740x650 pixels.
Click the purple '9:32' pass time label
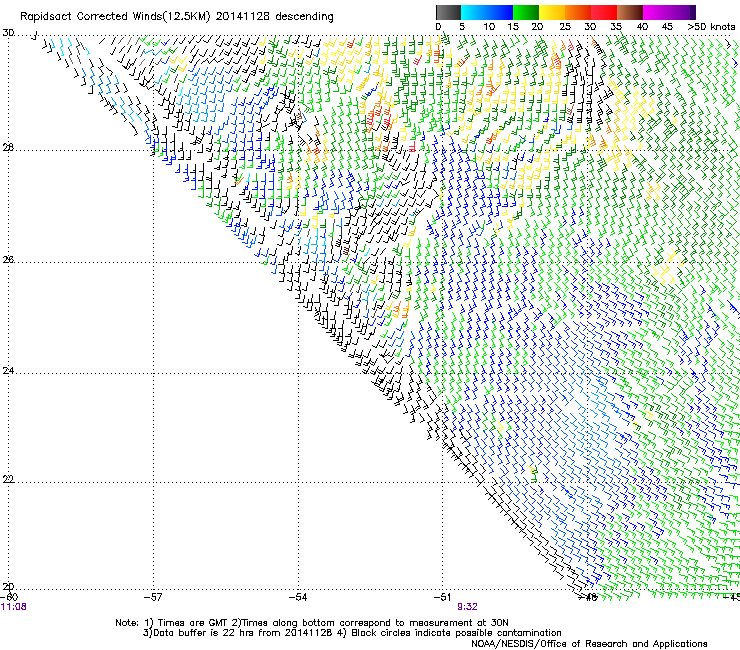[x=467, y=607]
